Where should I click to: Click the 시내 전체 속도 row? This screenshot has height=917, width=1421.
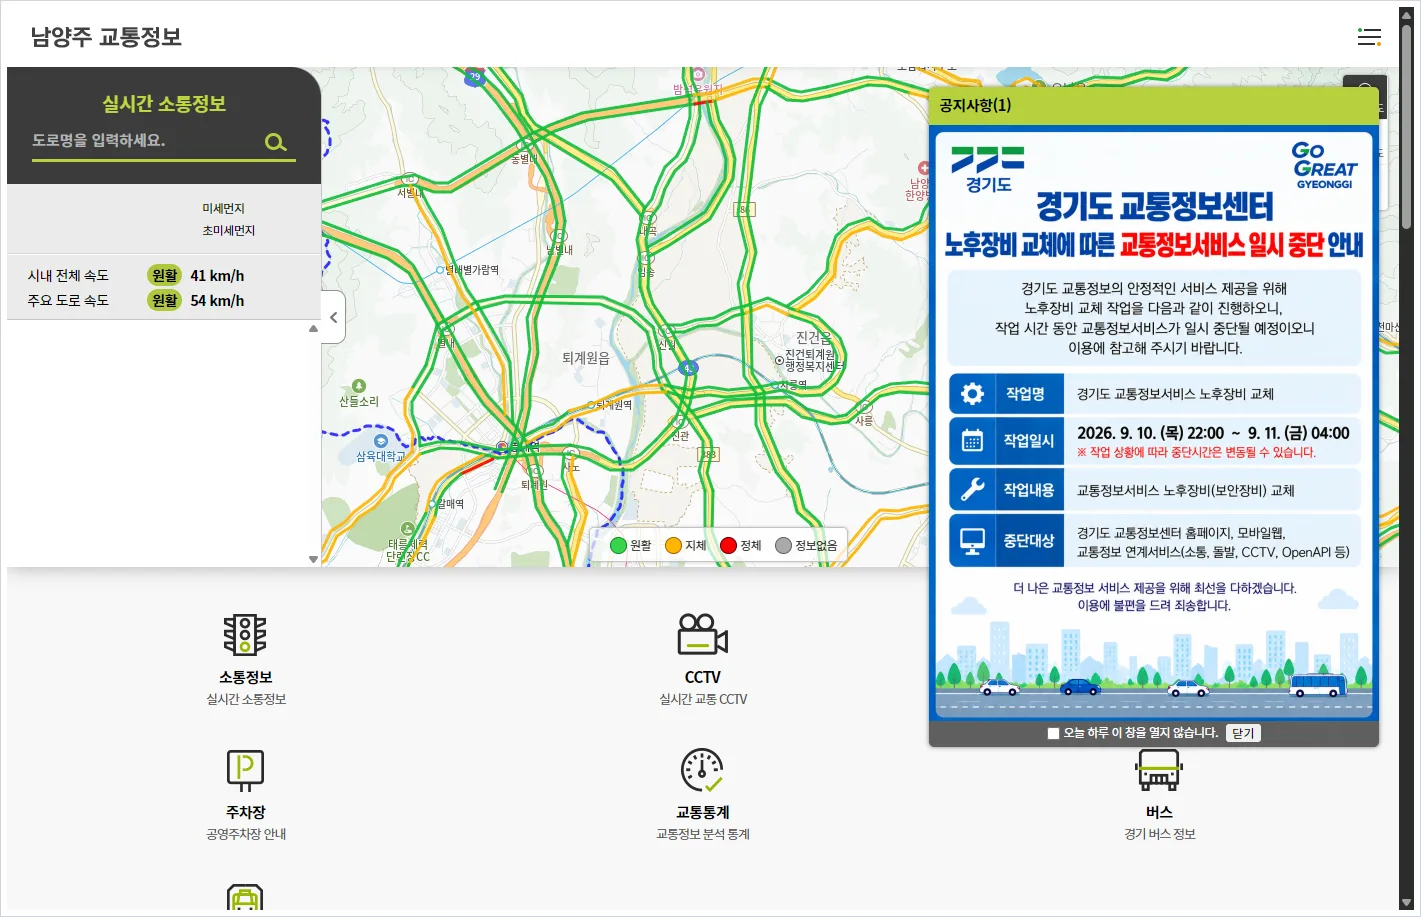click(164, 275)
